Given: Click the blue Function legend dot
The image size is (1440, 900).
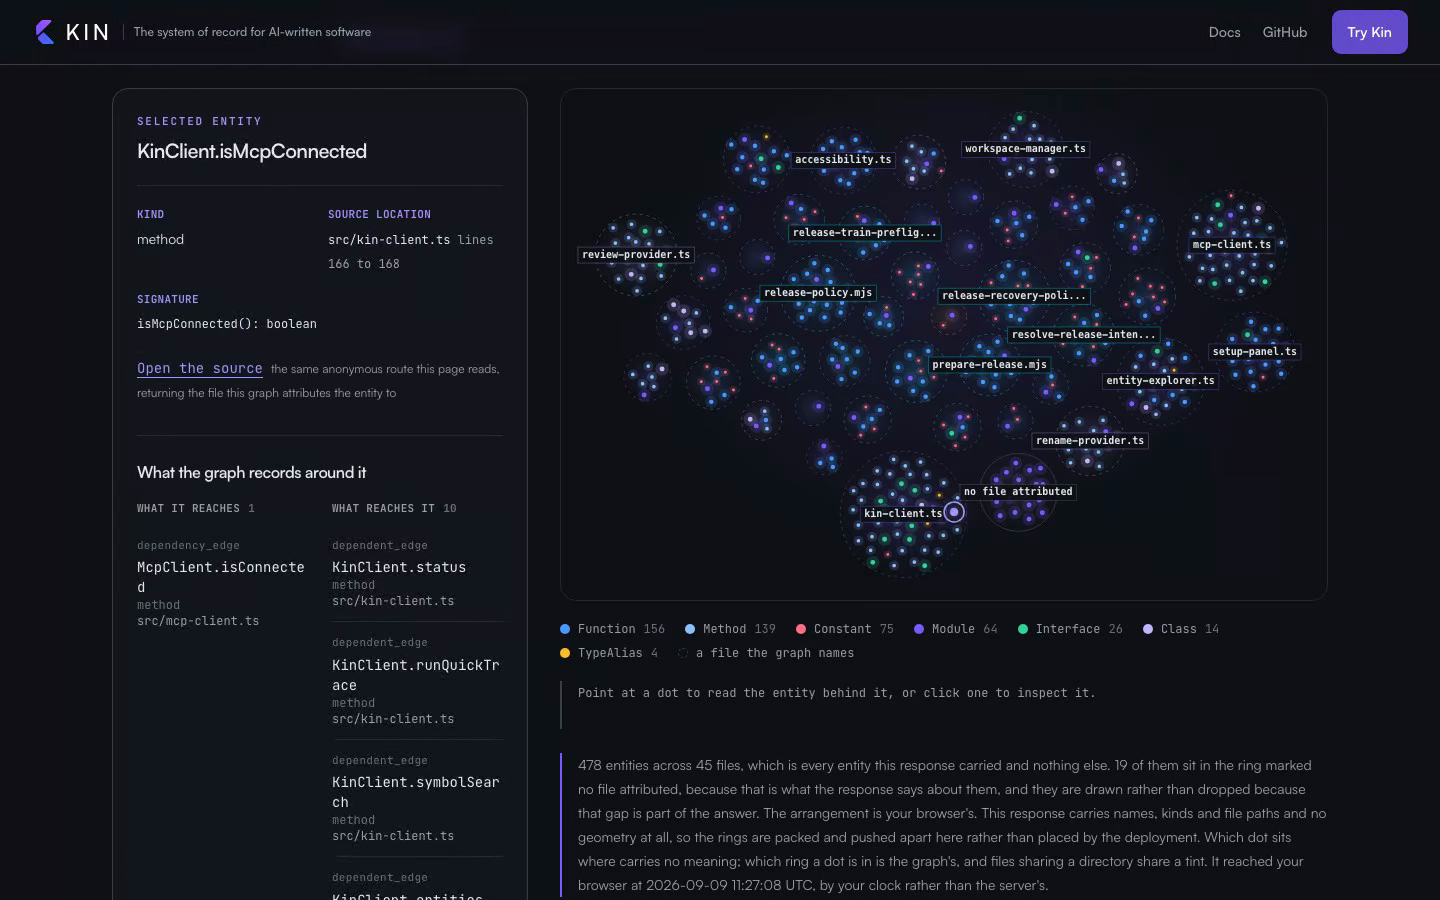Looking at the screenshot, I should [565, 629].
